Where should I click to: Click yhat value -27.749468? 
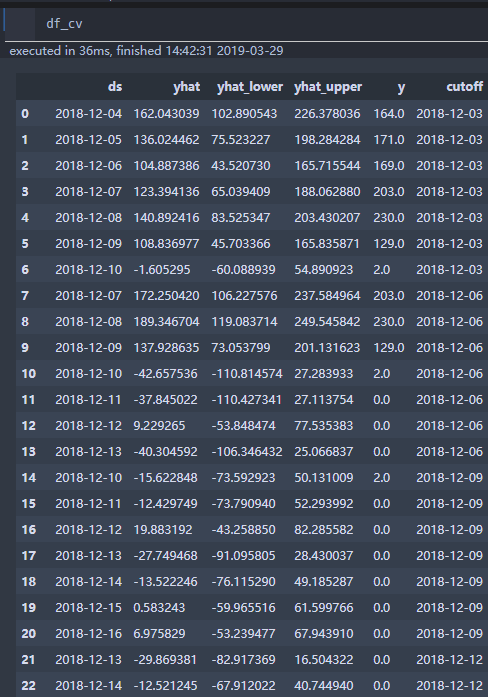pyautogui.click(x=165, y=556)
